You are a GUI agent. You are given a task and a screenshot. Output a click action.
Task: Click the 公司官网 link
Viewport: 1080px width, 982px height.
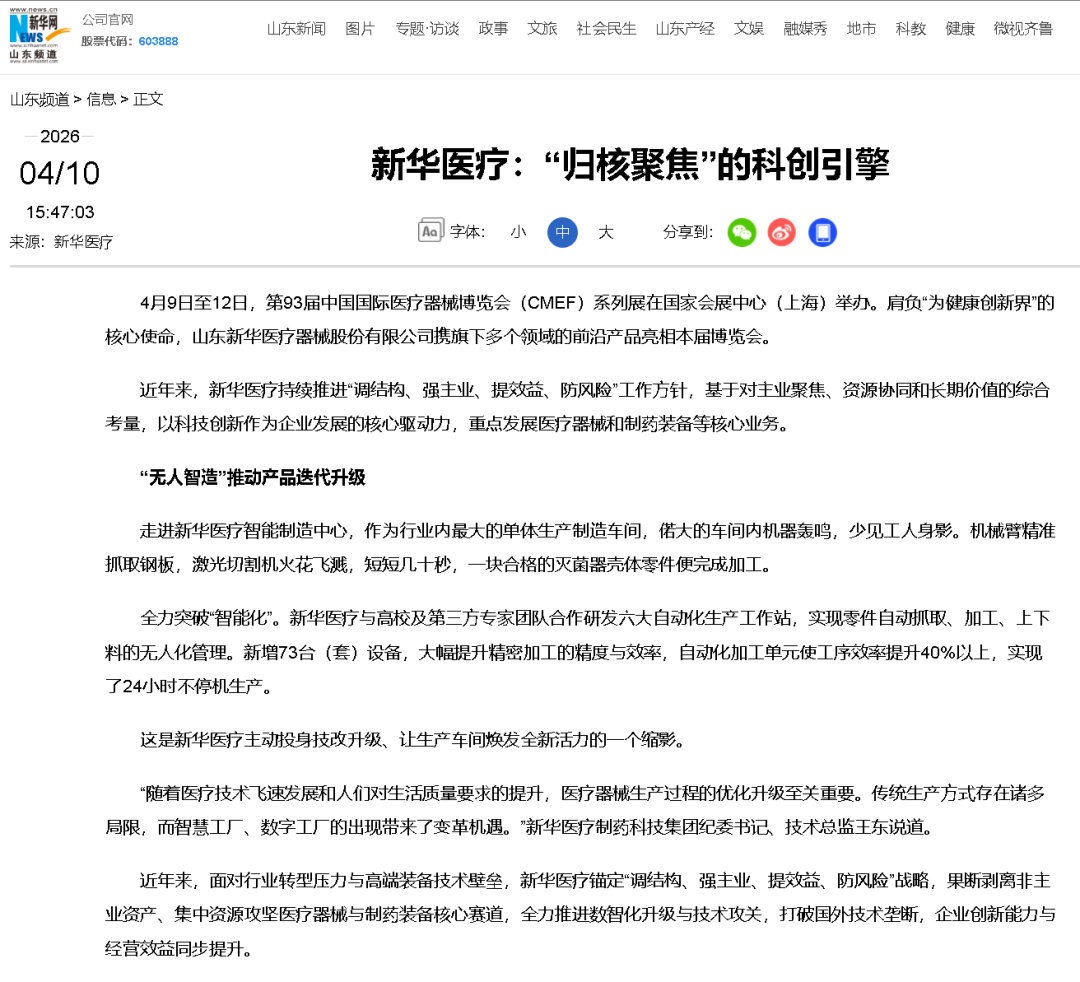108,19
